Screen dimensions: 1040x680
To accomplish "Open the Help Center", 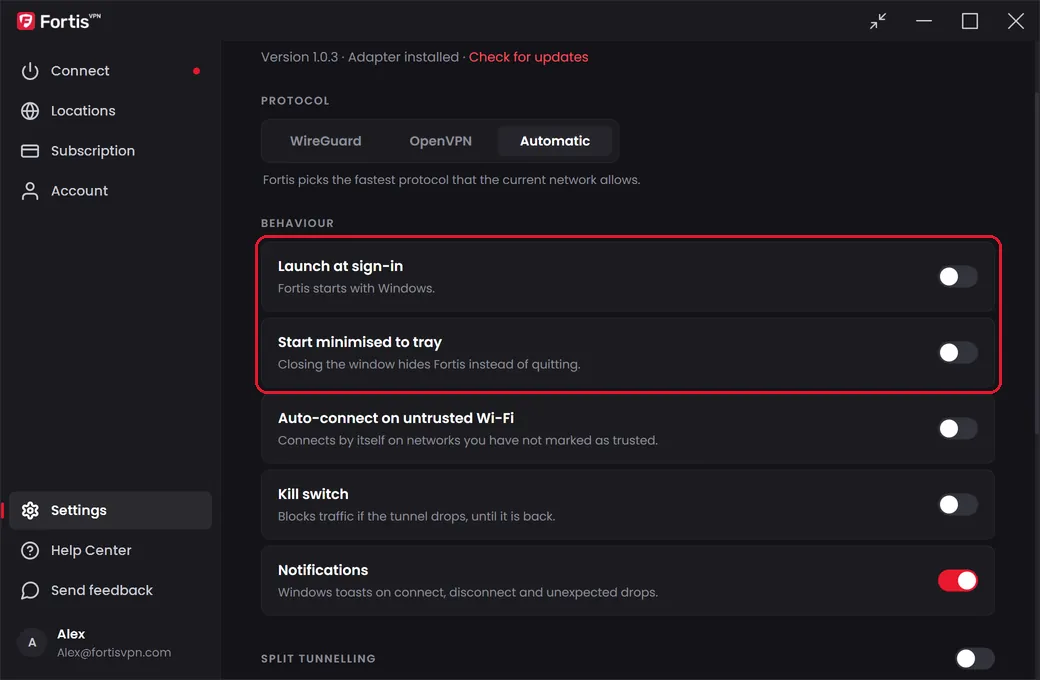I will click(x=111, y=550).
